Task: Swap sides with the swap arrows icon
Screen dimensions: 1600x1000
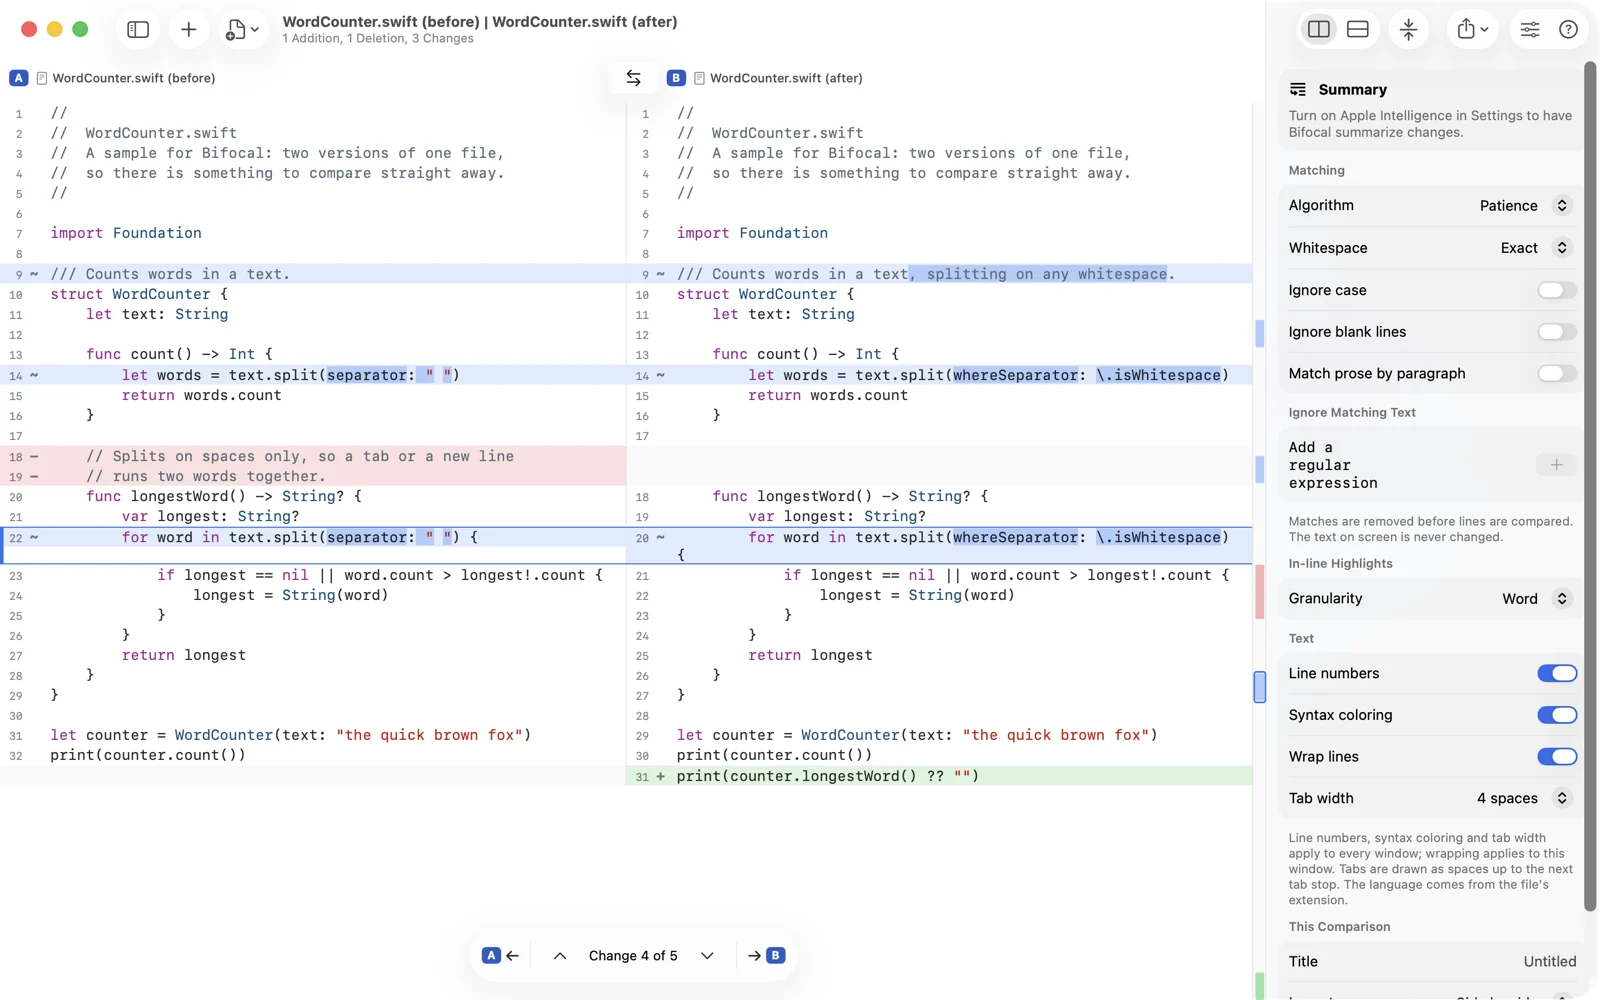Action: tap(634, 77)
